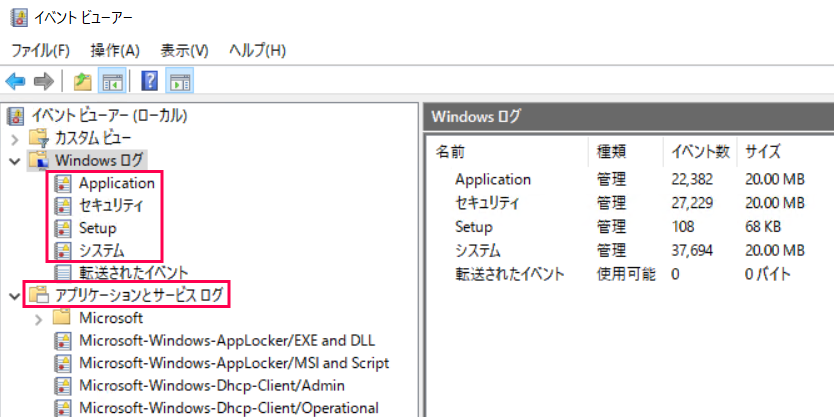Select Microsoft-Windows-AppLocker/MSI and Script log
The image size is (834, 417).
(x=234, y=363)
